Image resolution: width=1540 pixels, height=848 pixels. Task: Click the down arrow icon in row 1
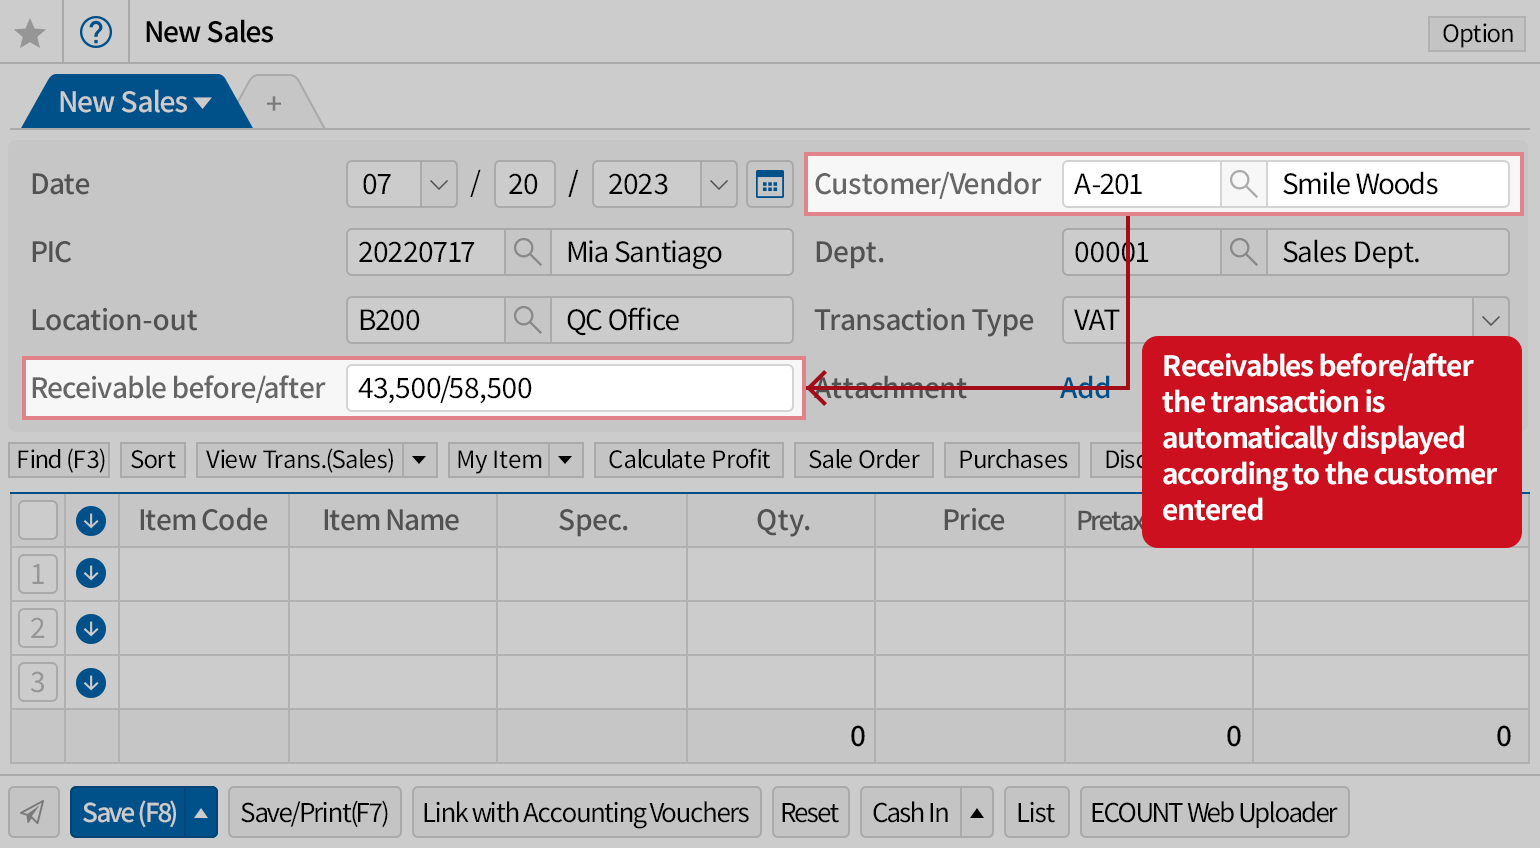pyautogui.click(x=91, y=574)
